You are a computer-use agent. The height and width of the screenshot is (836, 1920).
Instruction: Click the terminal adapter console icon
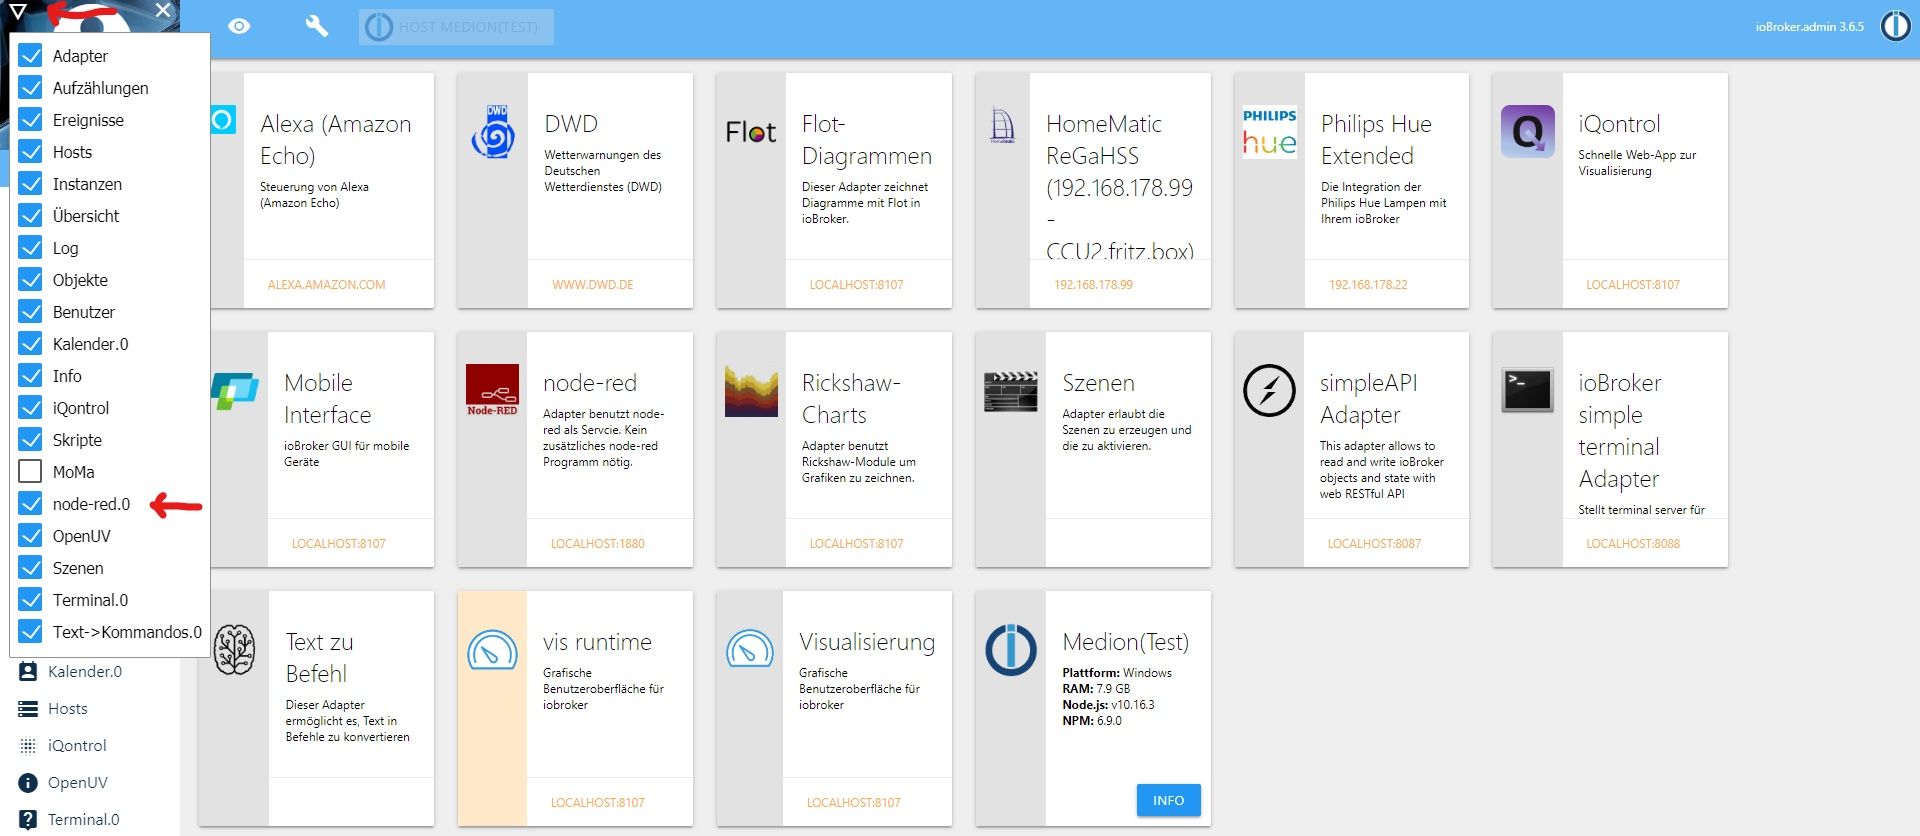1528,390
